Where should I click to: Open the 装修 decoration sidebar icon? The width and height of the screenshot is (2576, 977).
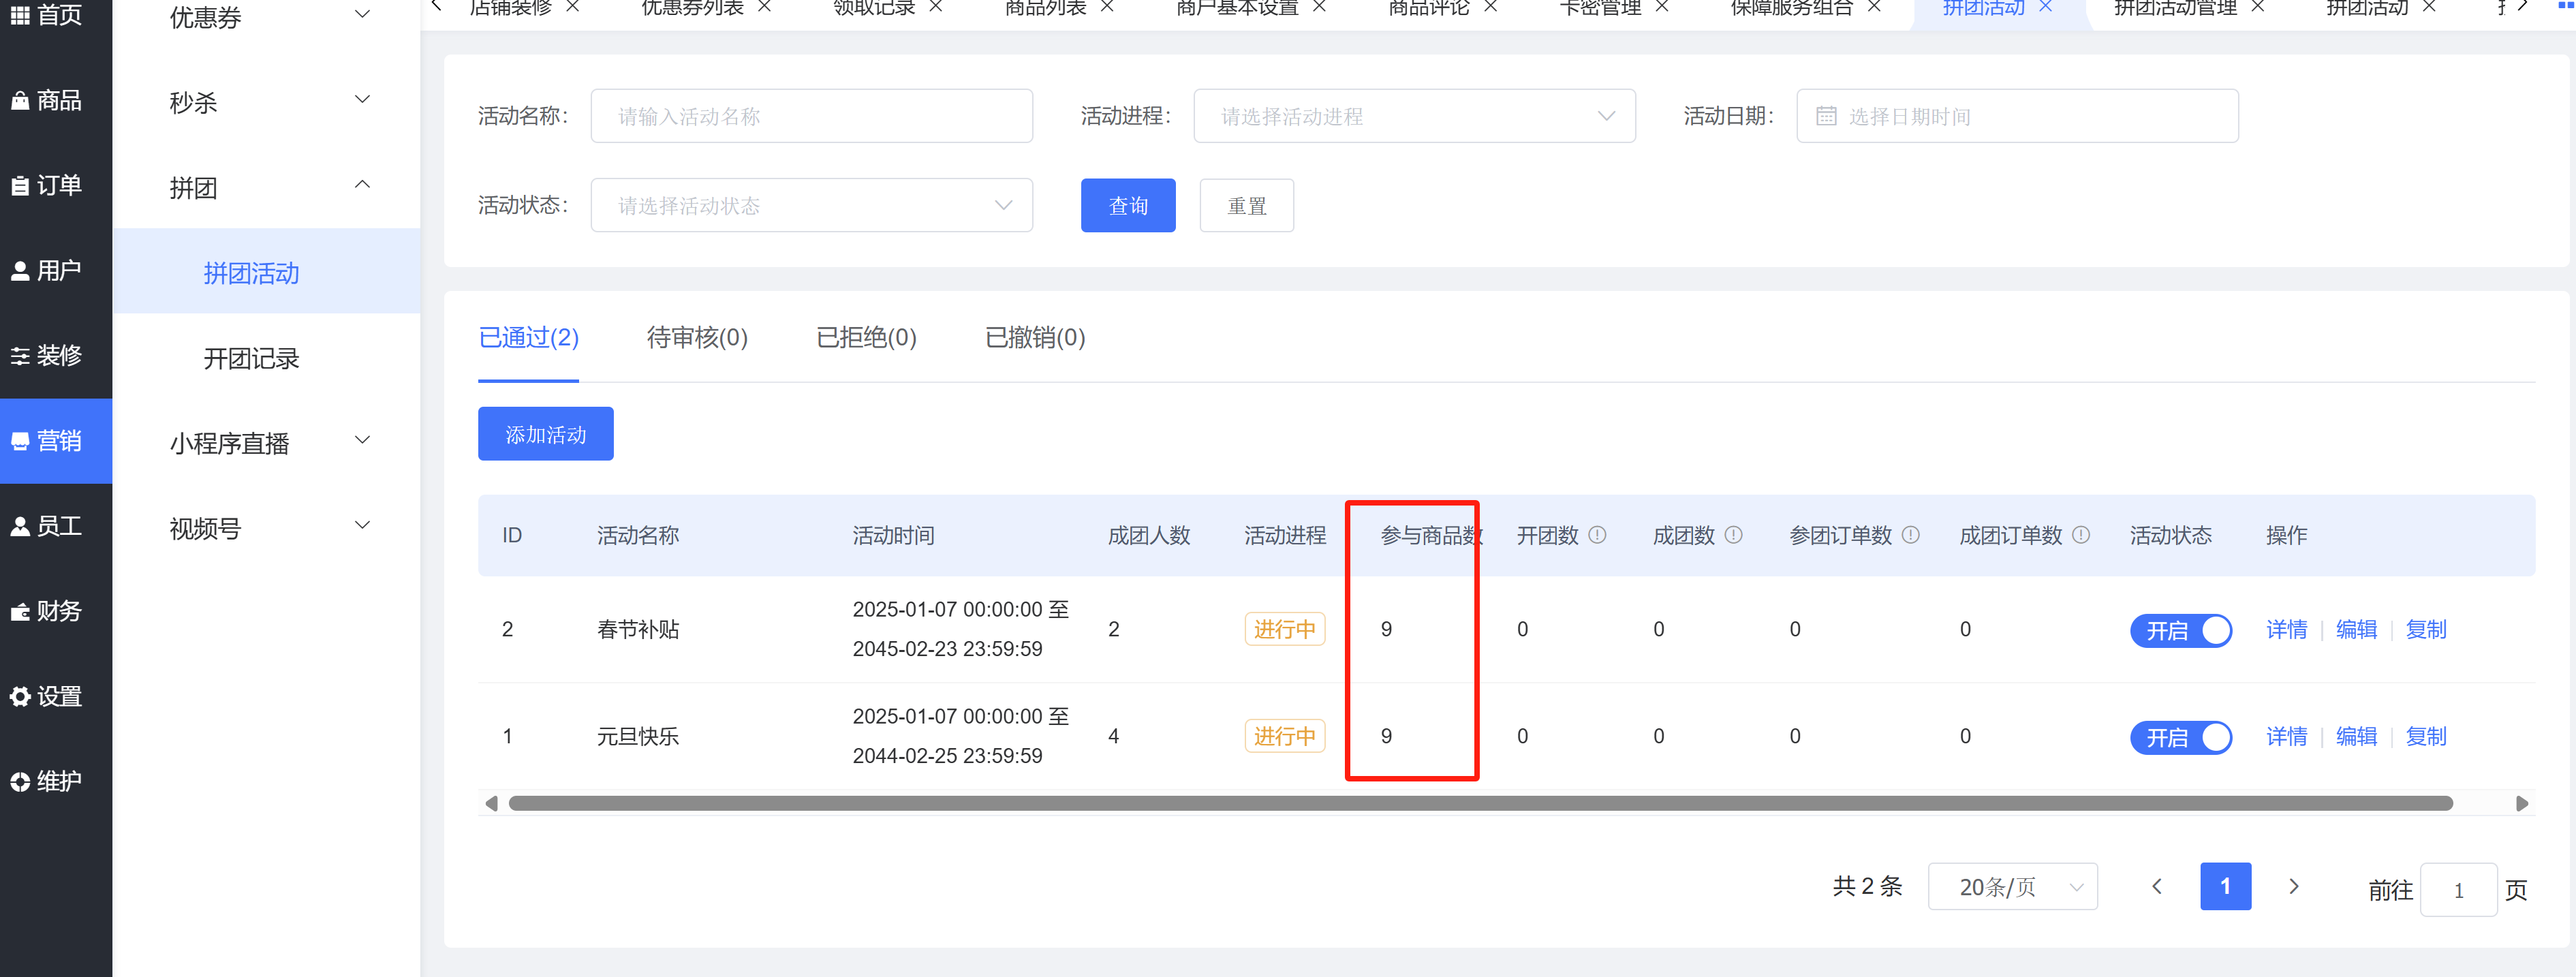pyautogui.click(x=20, y=355)
